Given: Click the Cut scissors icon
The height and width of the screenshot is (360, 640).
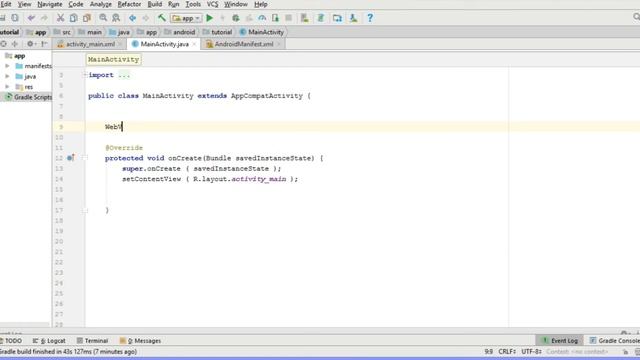Looking at the screenshot, I should point(60,18).
